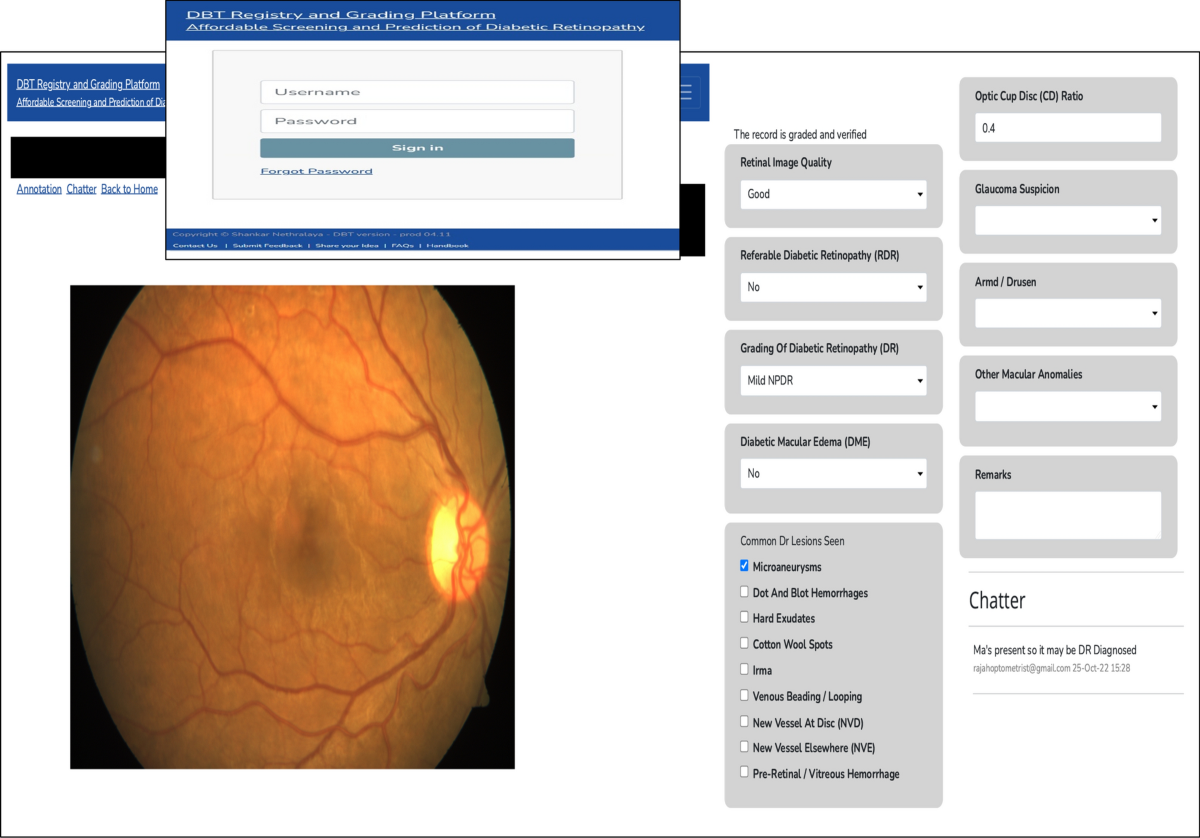The width and height of the screenshot is (1200, 838).
Task: Enable Dot And Blot Hemorrhages checkbox
Action: click(x=744, y=592)
